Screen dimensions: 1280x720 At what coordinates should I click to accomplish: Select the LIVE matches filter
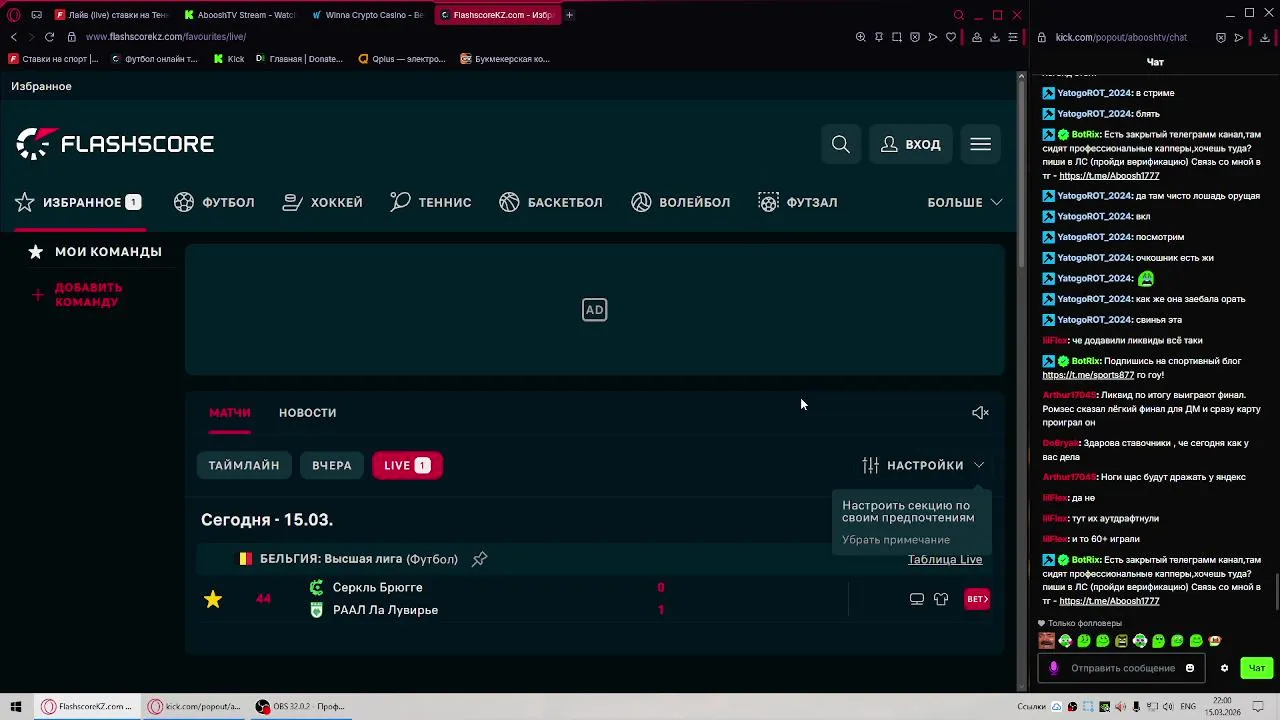point(407,465)
